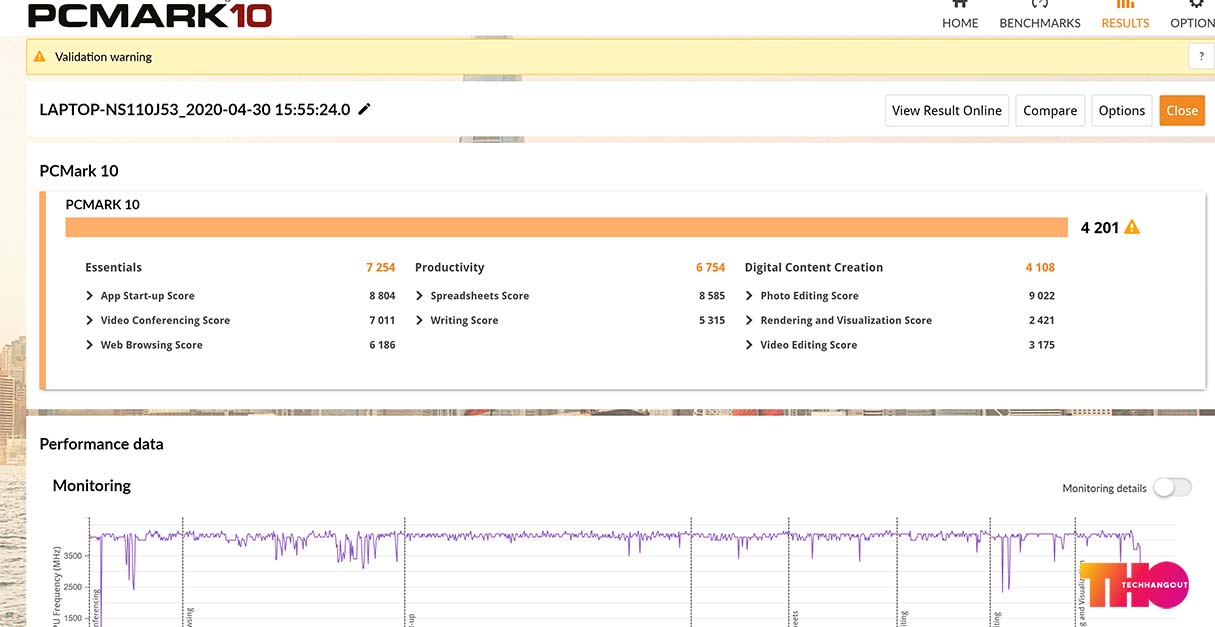1215x627 pixels.
Task: Open the validation warning help question mark
Action: [x=1201, y=57]
